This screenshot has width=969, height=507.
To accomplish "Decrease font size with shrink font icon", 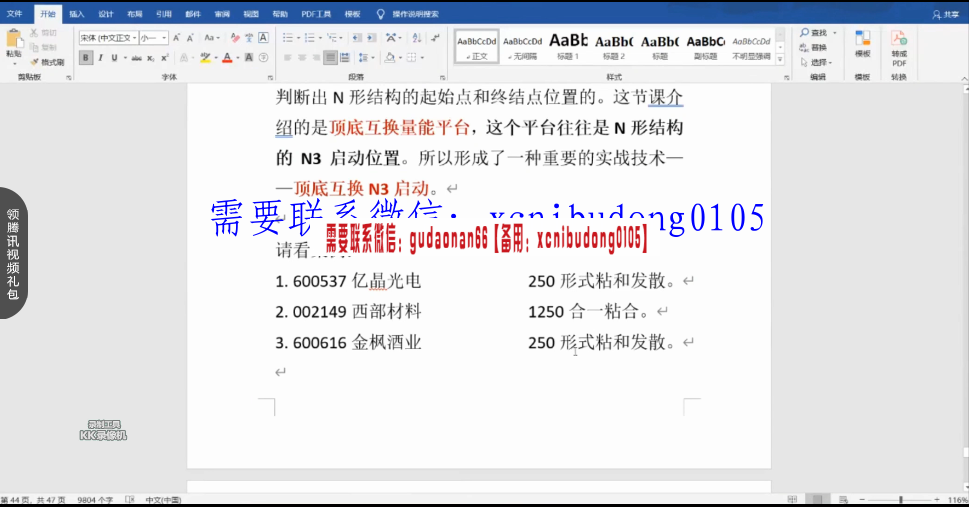I will [x=190, y=38].
